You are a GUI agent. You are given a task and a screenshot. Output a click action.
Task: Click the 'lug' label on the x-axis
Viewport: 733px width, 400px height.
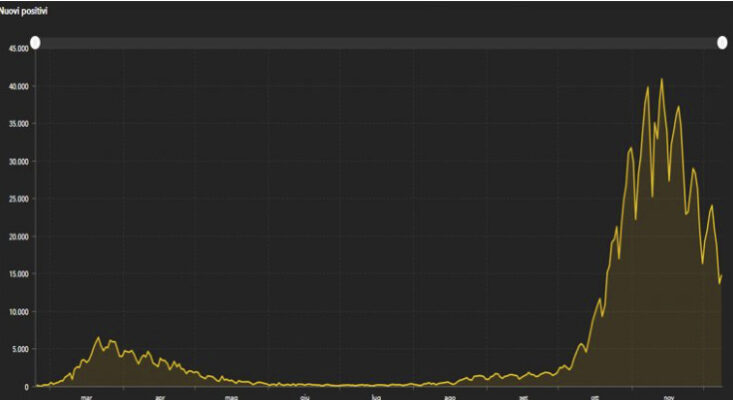pos(376,395)
